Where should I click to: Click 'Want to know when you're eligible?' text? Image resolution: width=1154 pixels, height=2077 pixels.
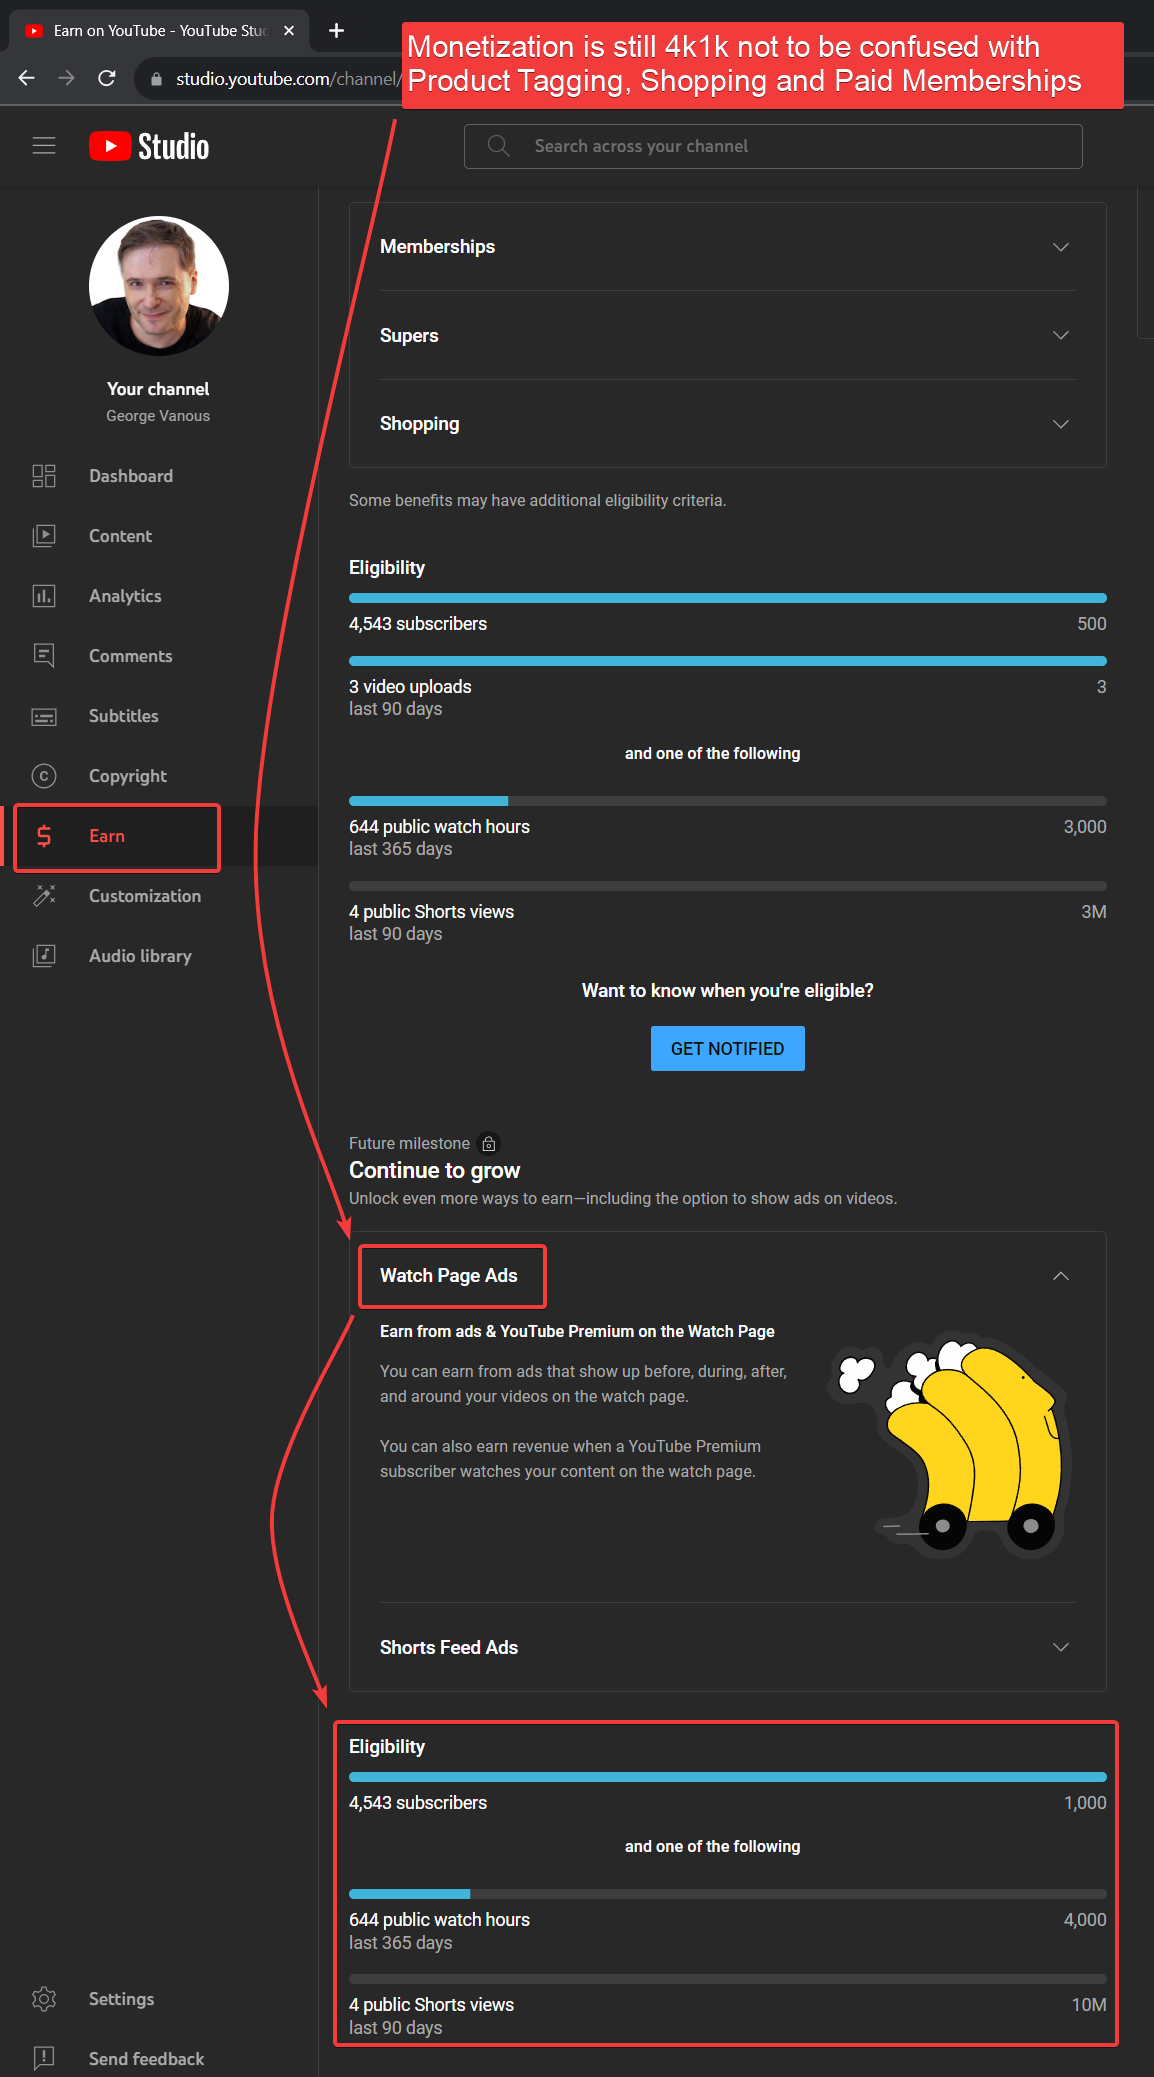(x=727, y=991)
